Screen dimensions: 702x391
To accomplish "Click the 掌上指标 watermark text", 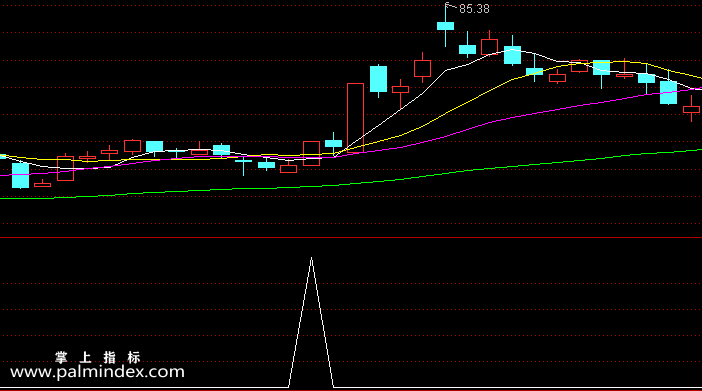I will [98, 357].
